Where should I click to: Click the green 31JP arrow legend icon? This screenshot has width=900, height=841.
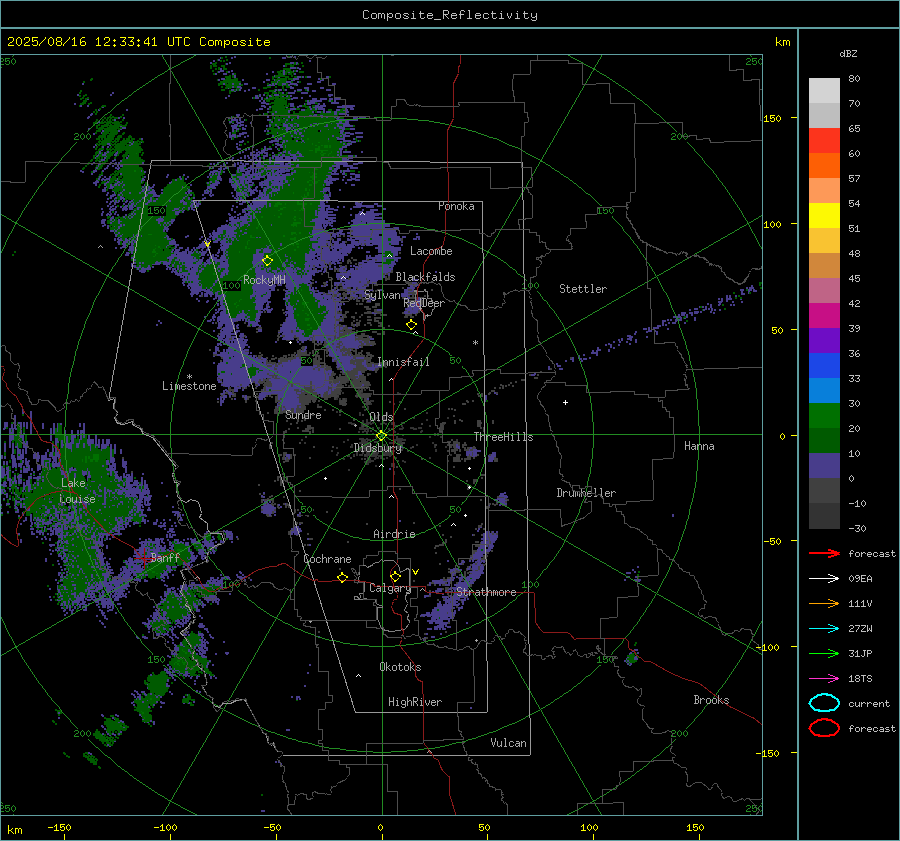824,653
